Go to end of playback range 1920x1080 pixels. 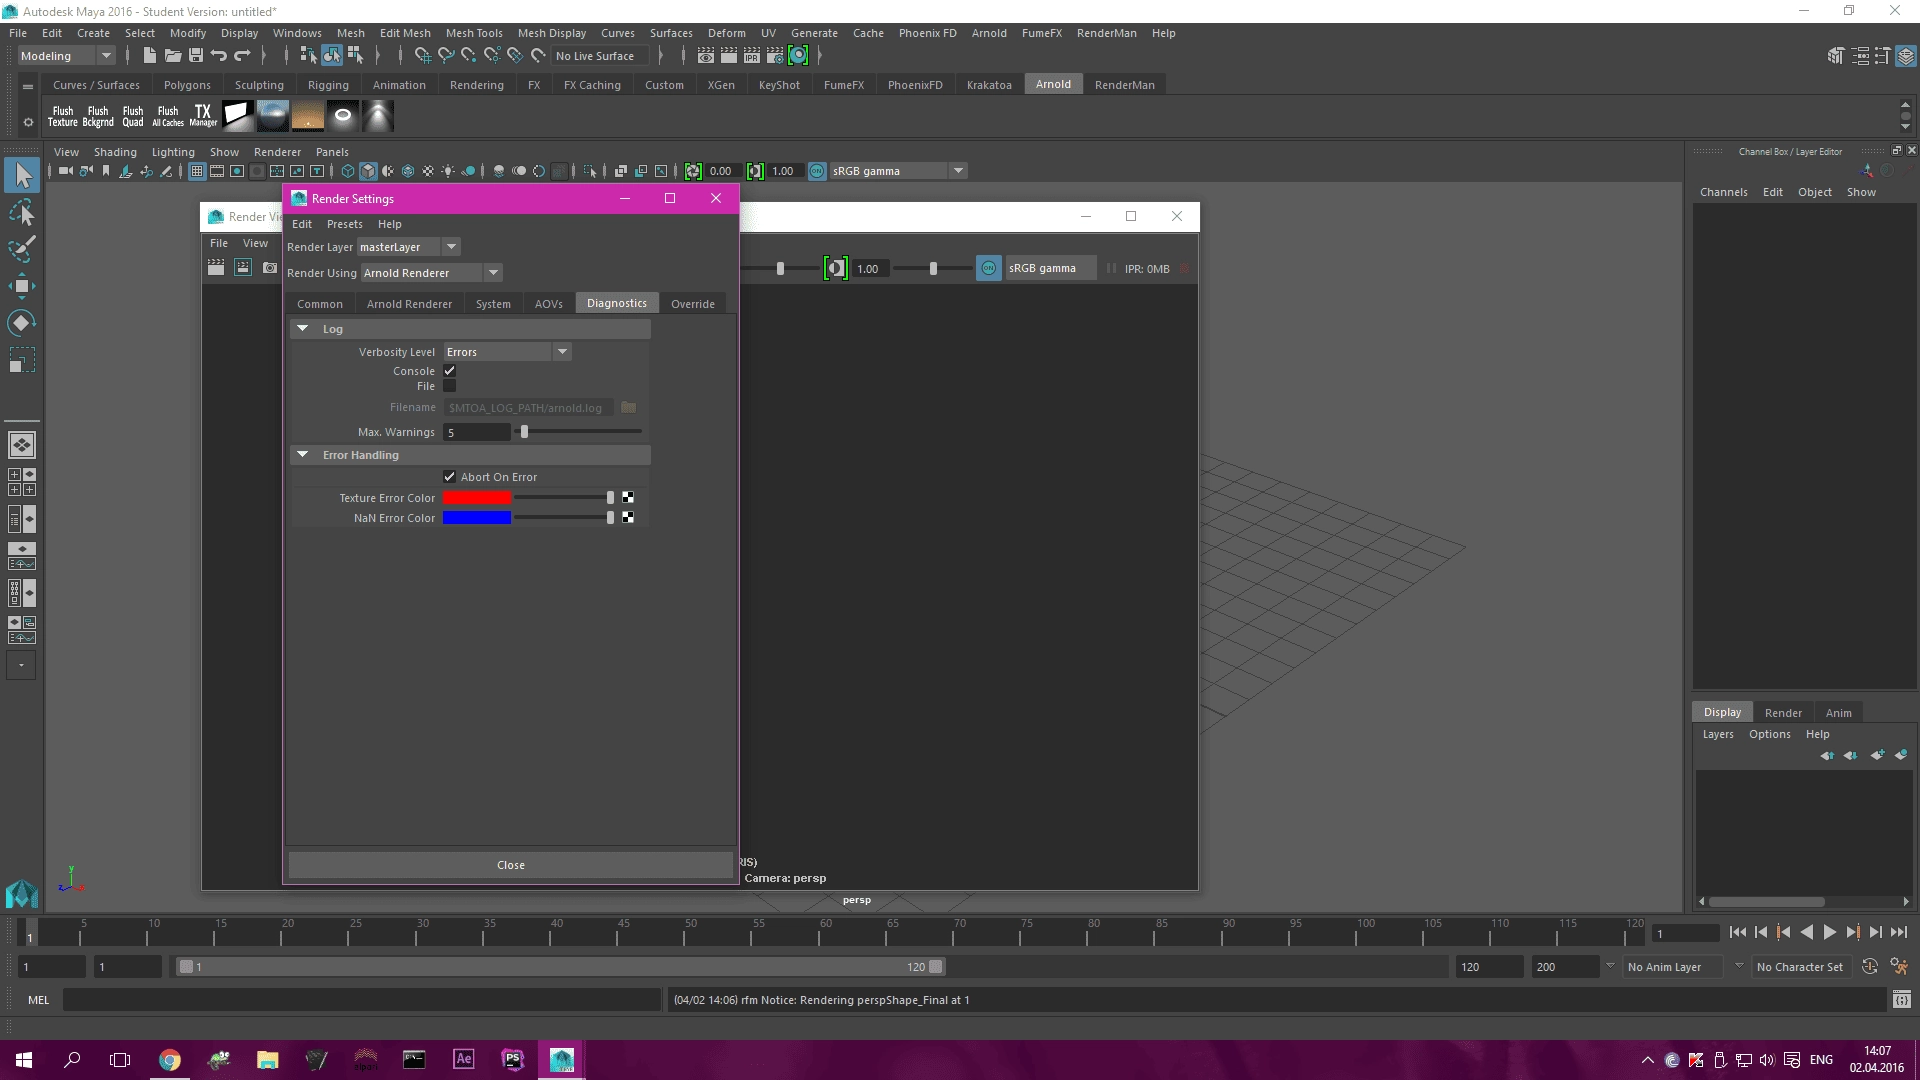click(x=1898, y=932)
